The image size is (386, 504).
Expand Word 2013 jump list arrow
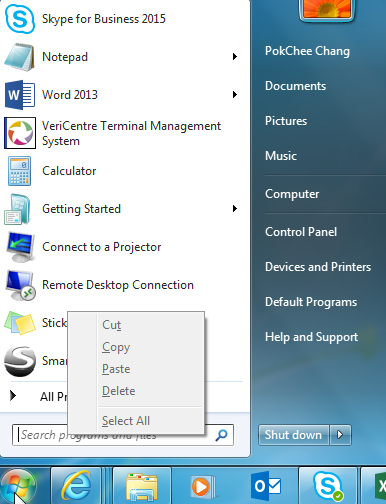coord(235,95)
